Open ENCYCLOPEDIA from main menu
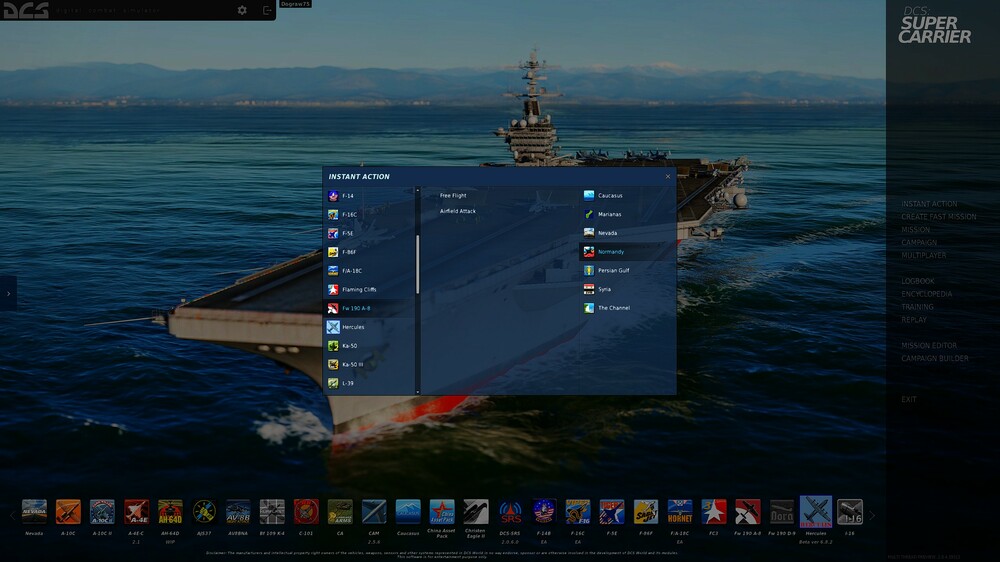The width and height of the screenshot is (1000, 562). pos(926,294)
